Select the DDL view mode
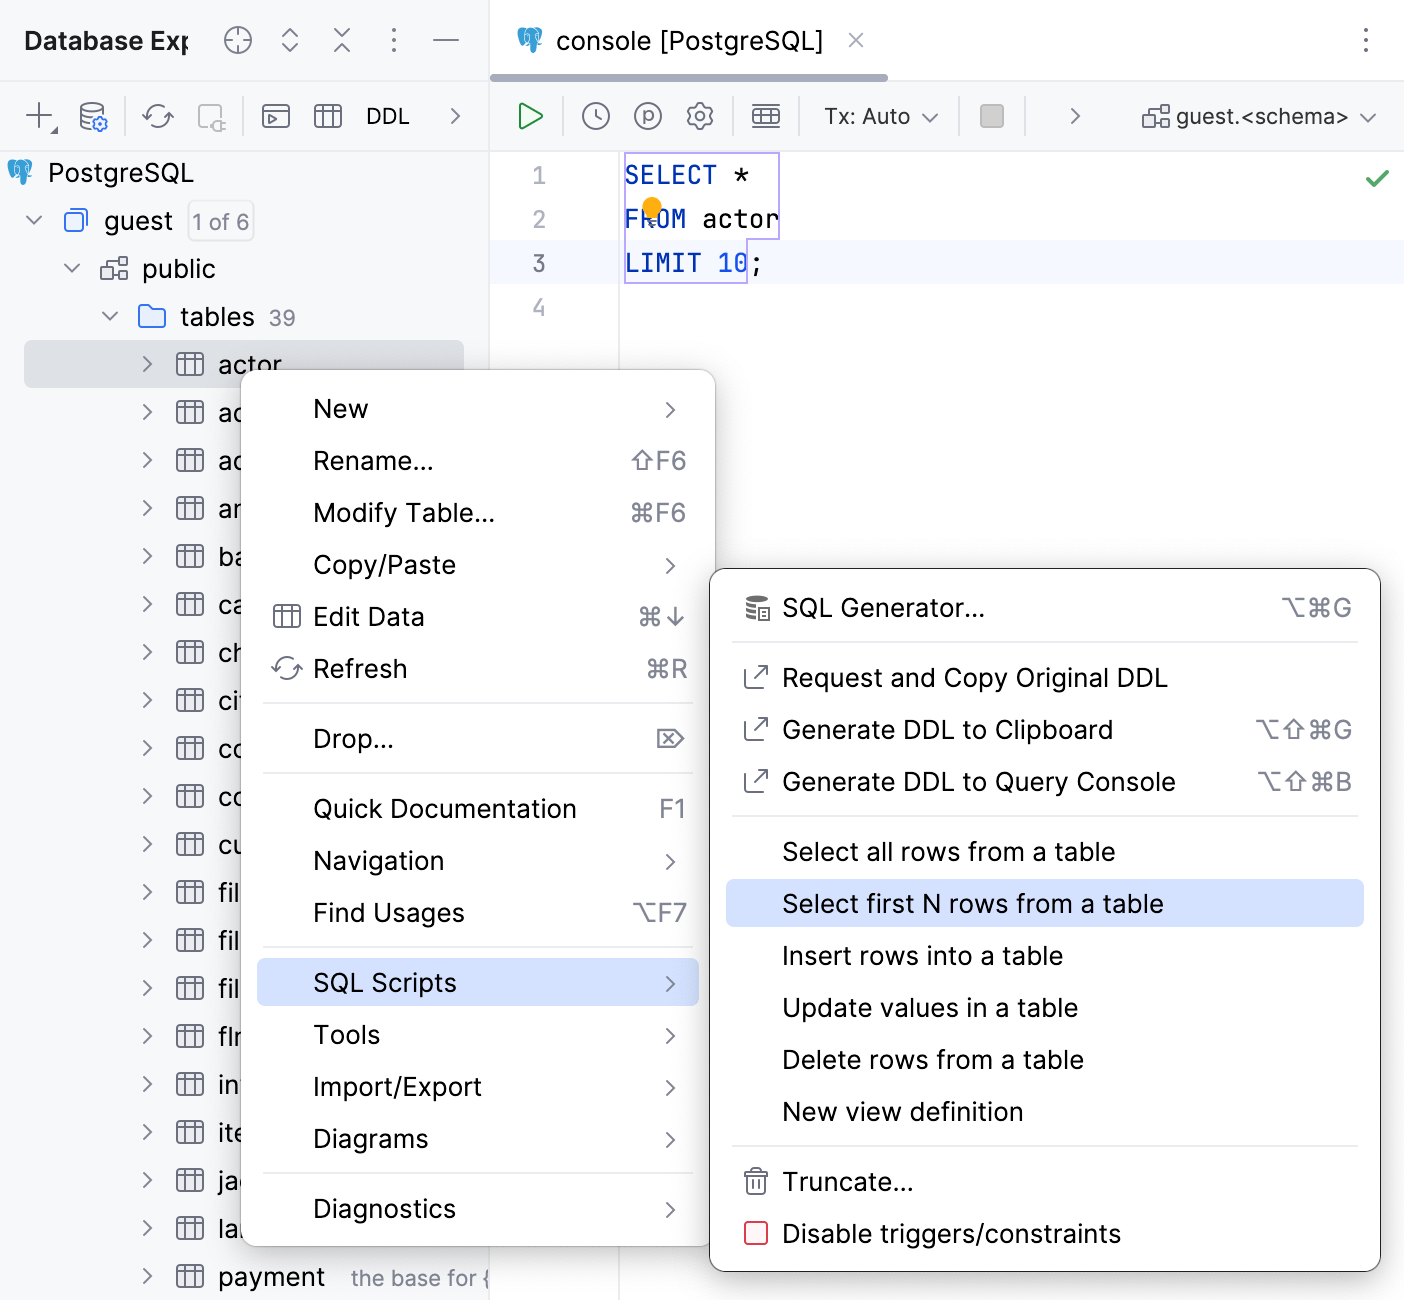 pyautogui.click(x=388, y=116)
